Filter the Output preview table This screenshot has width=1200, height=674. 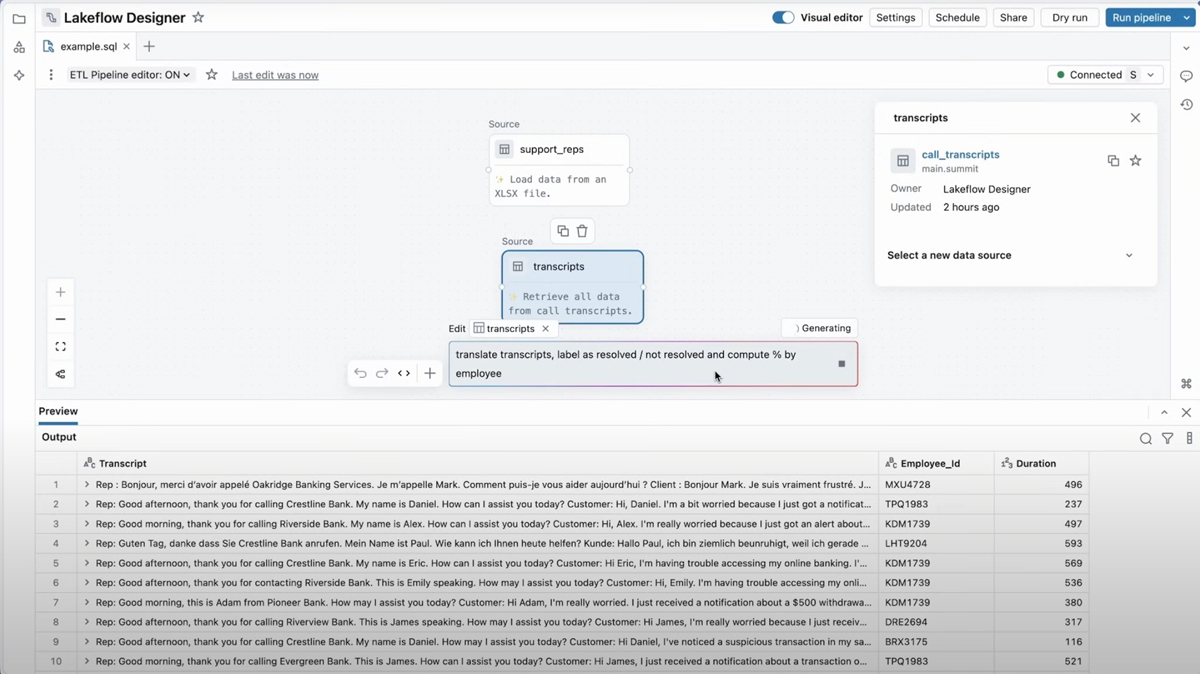click(1167, 438)
